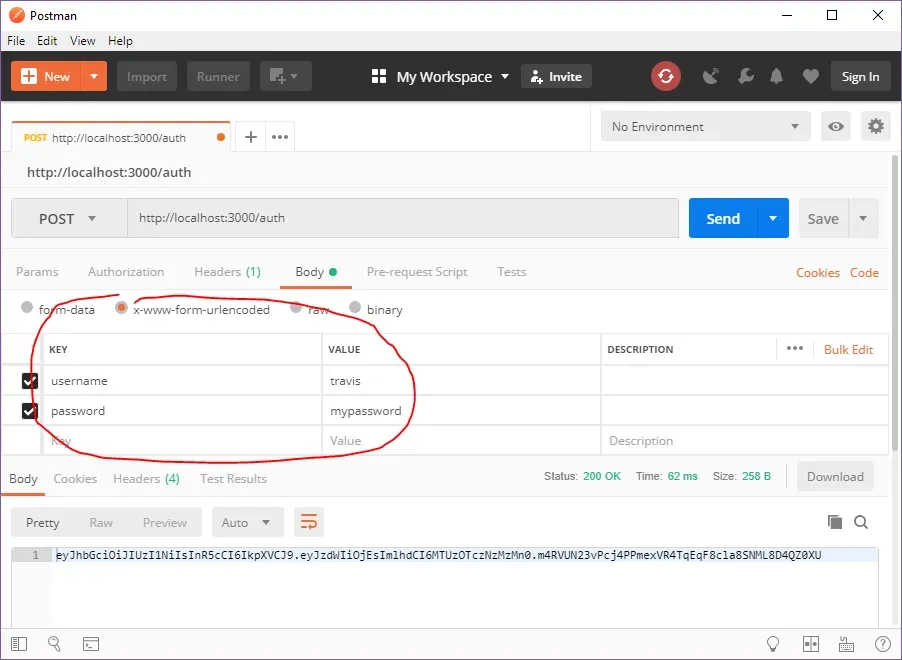Click the Bulk Edit link
The image size is (902, 660).
tap(848, 349)
